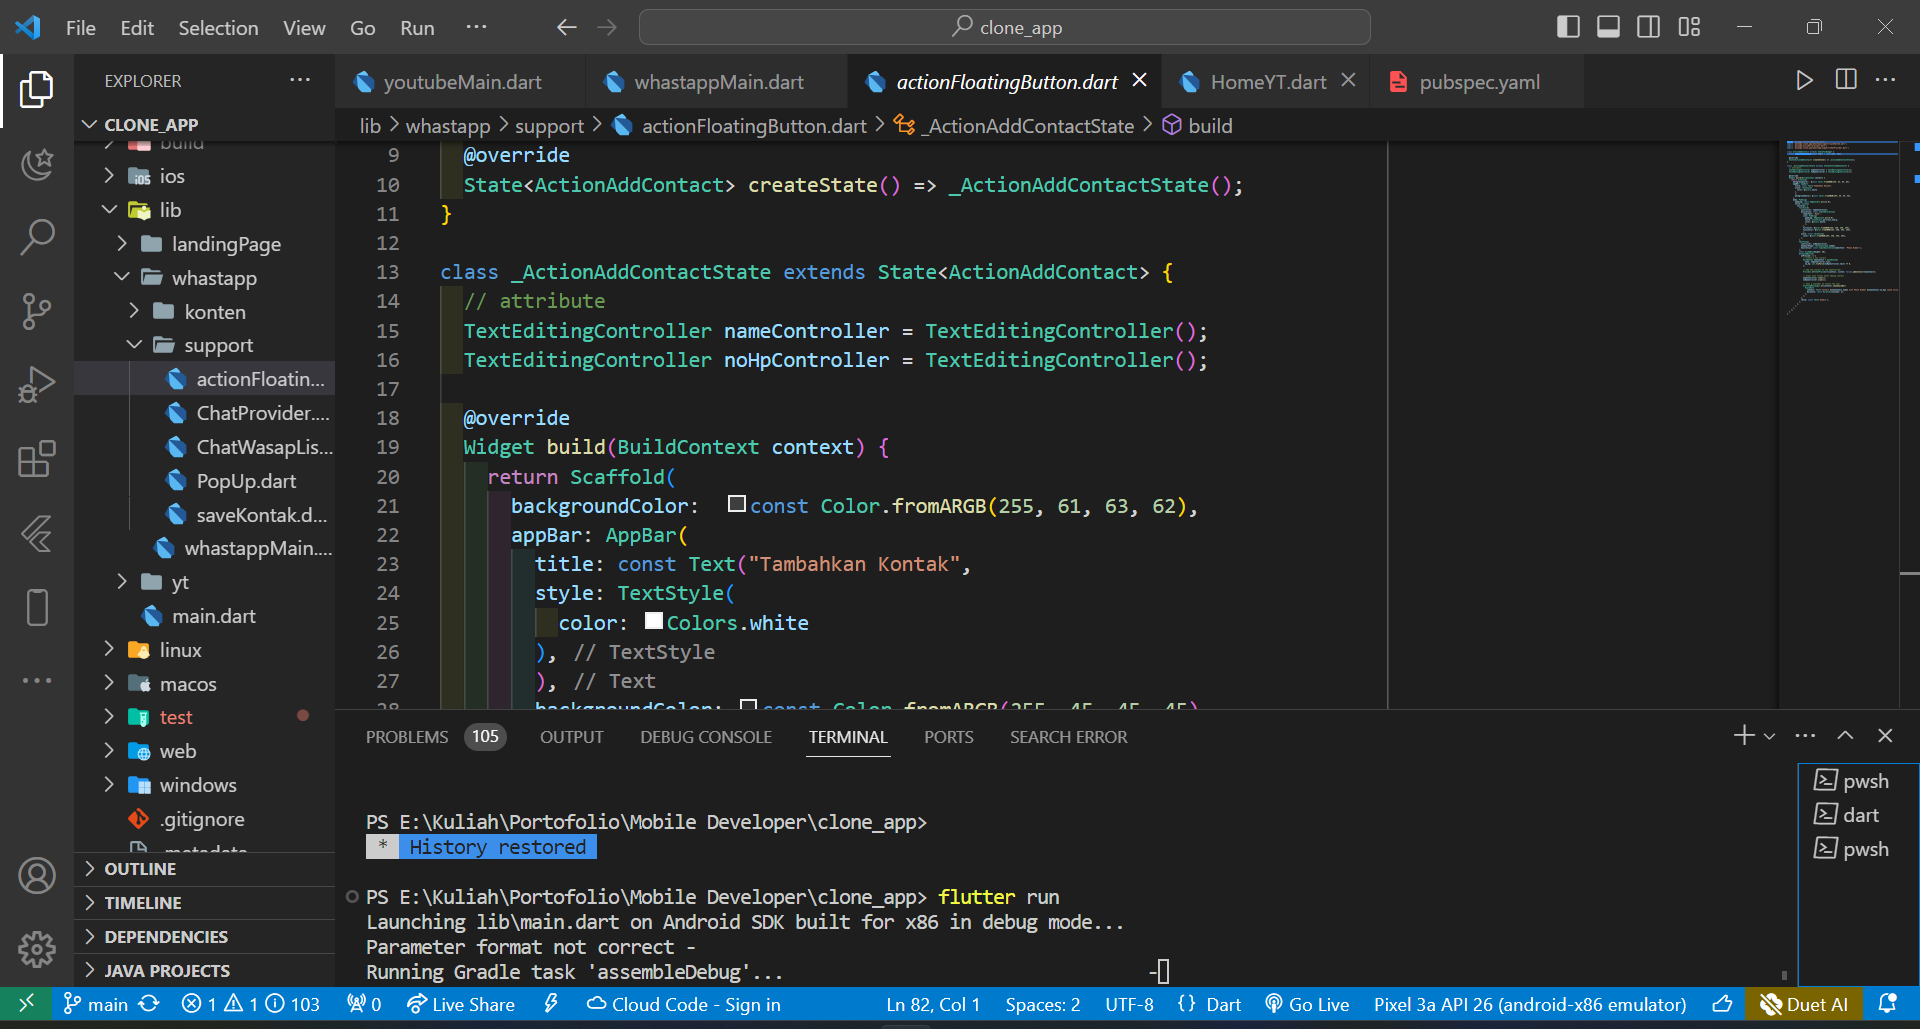Open the device emulator view icon
The width and height of the screenshot is (1920, 1029).
[x=37, y=607]
